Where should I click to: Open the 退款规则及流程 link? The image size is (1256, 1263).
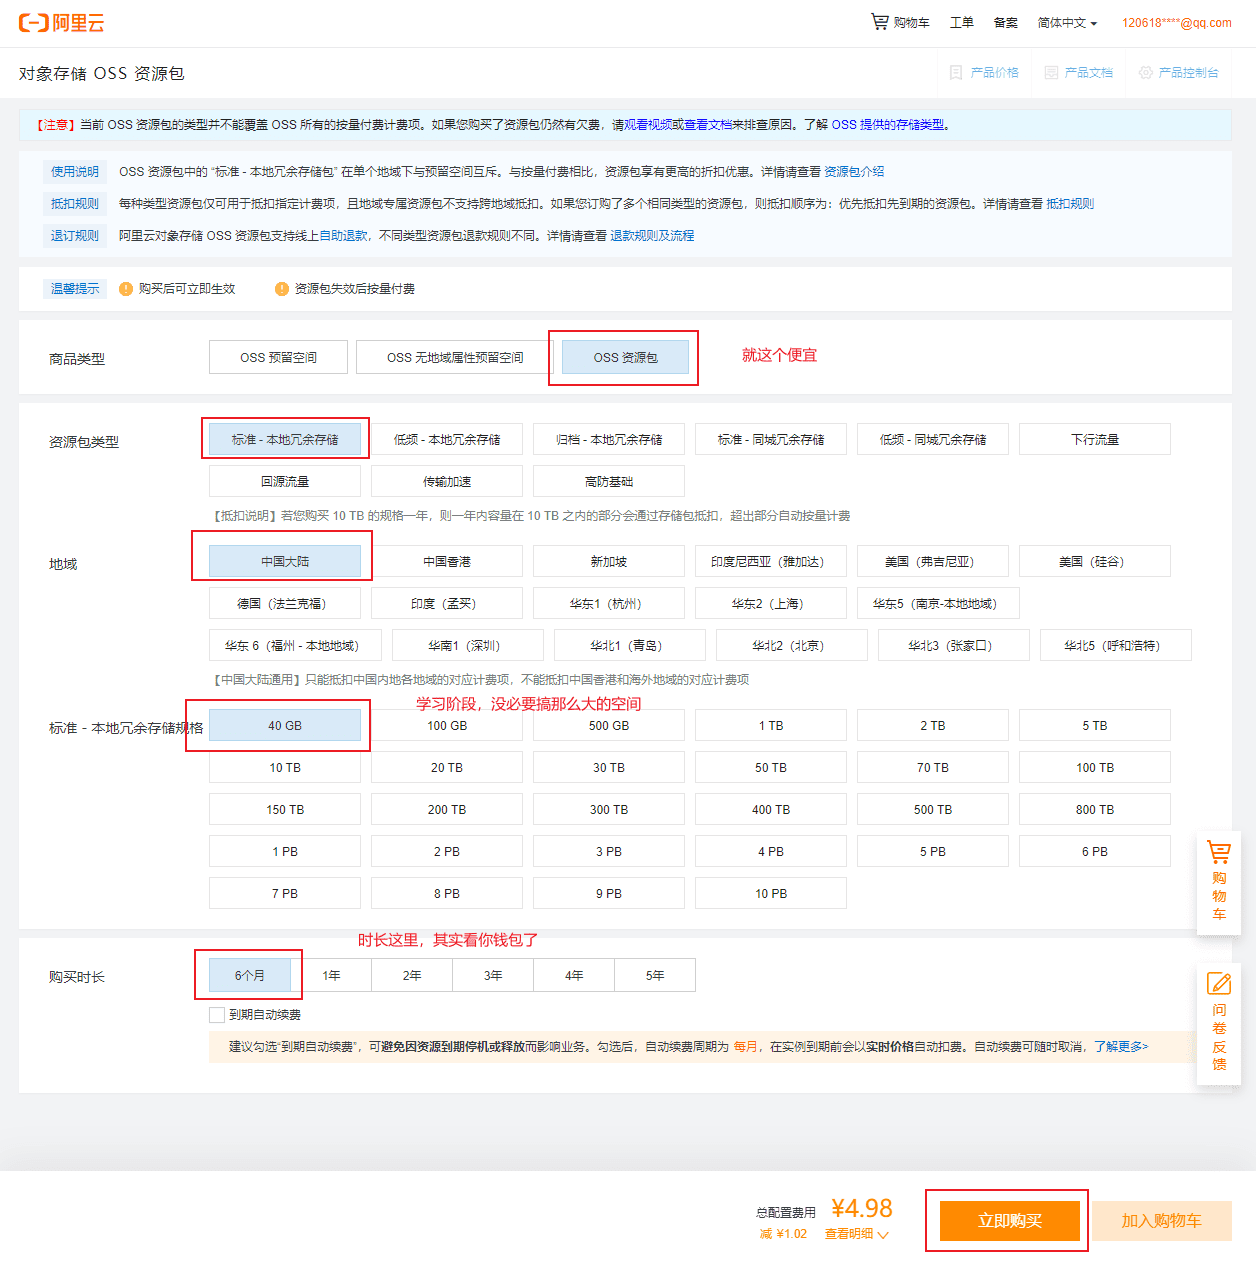click(652, 236)
